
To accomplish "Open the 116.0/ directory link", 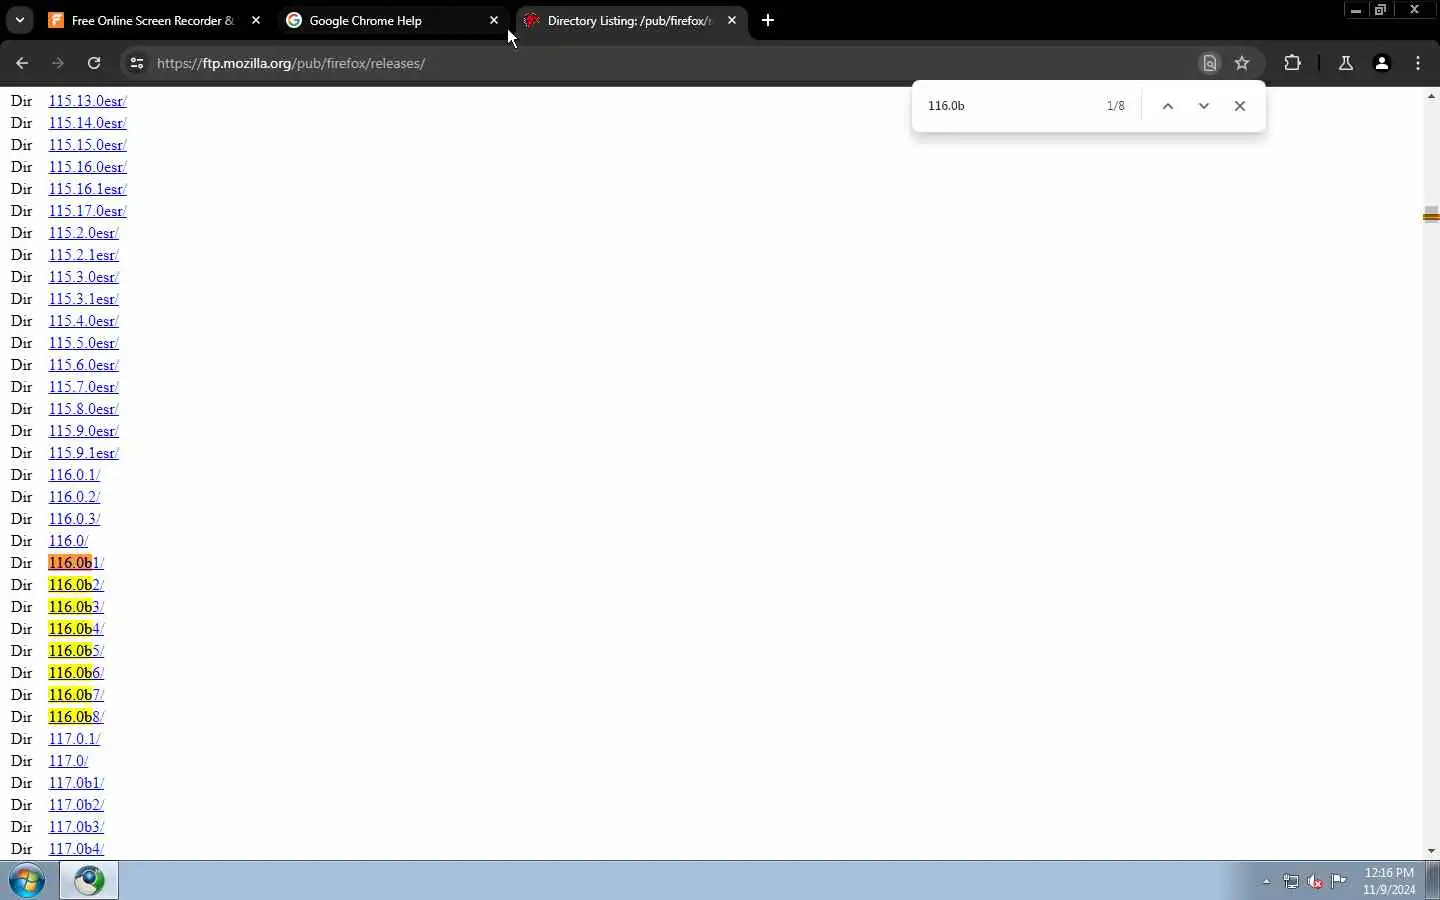I will tap(68, 541).
